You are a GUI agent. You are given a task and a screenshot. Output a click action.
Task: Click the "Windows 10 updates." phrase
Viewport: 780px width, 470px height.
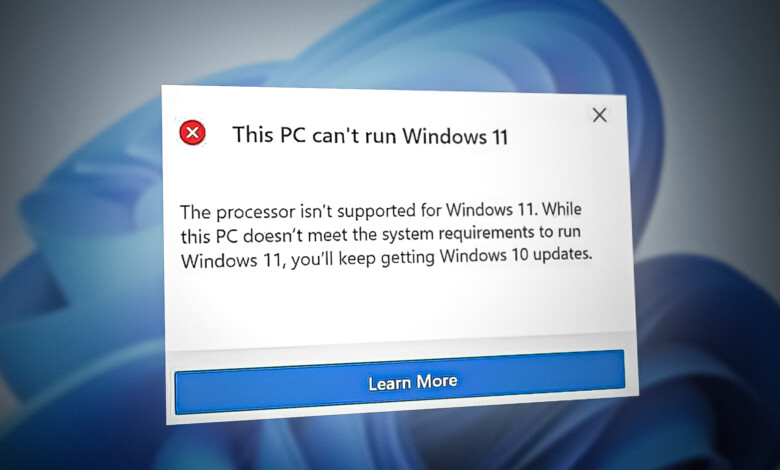[x=516, y=256]
